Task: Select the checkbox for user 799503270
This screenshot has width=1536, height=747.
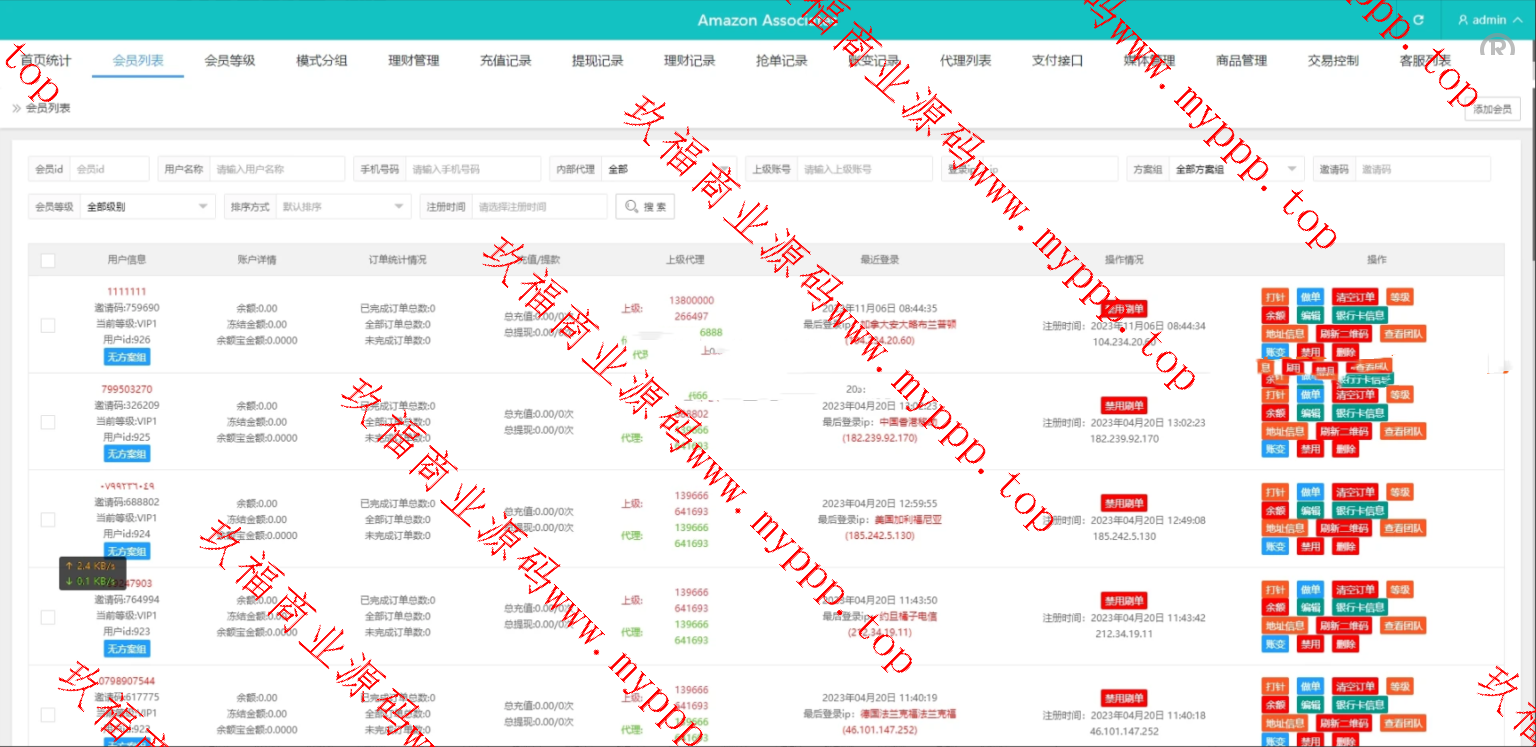Action: [x=48, y=422]
